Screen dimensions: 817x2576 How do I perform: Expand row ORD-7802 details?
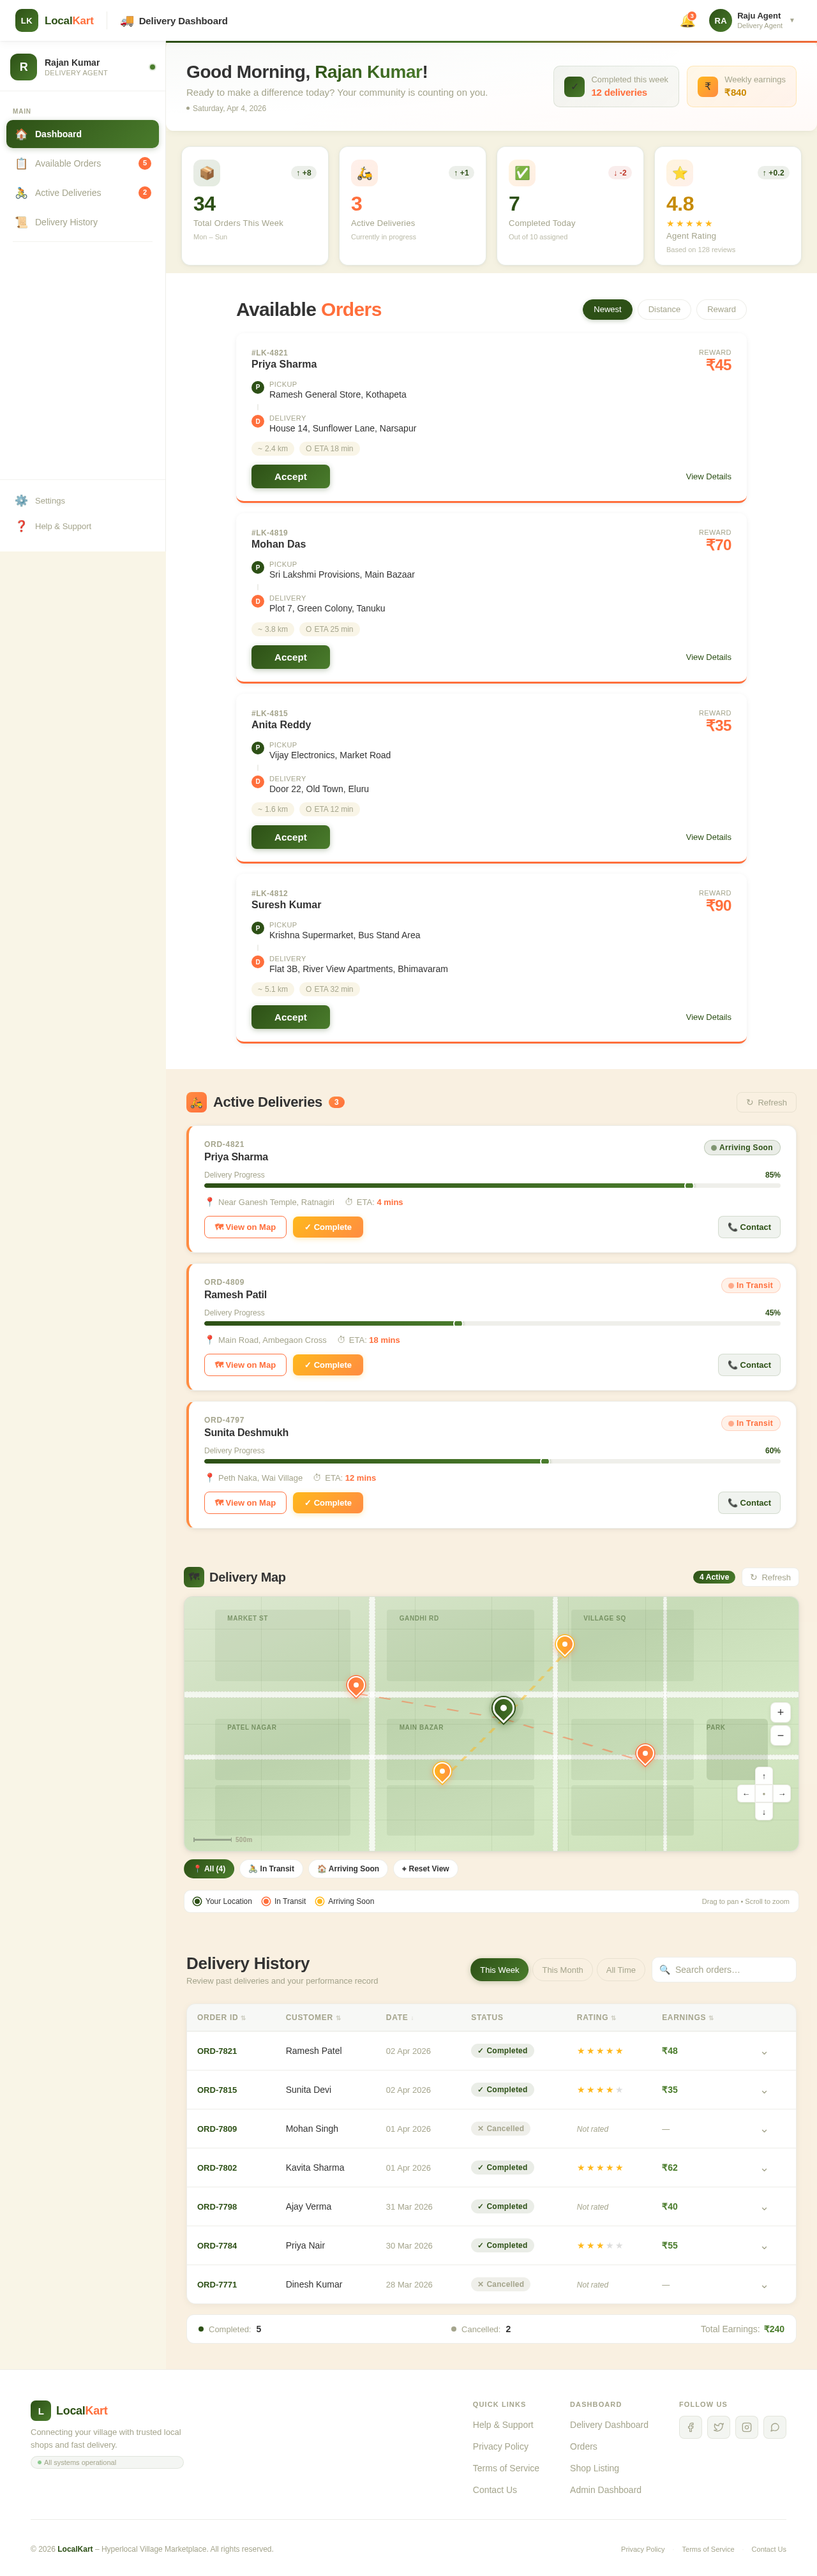[764, 2169]
